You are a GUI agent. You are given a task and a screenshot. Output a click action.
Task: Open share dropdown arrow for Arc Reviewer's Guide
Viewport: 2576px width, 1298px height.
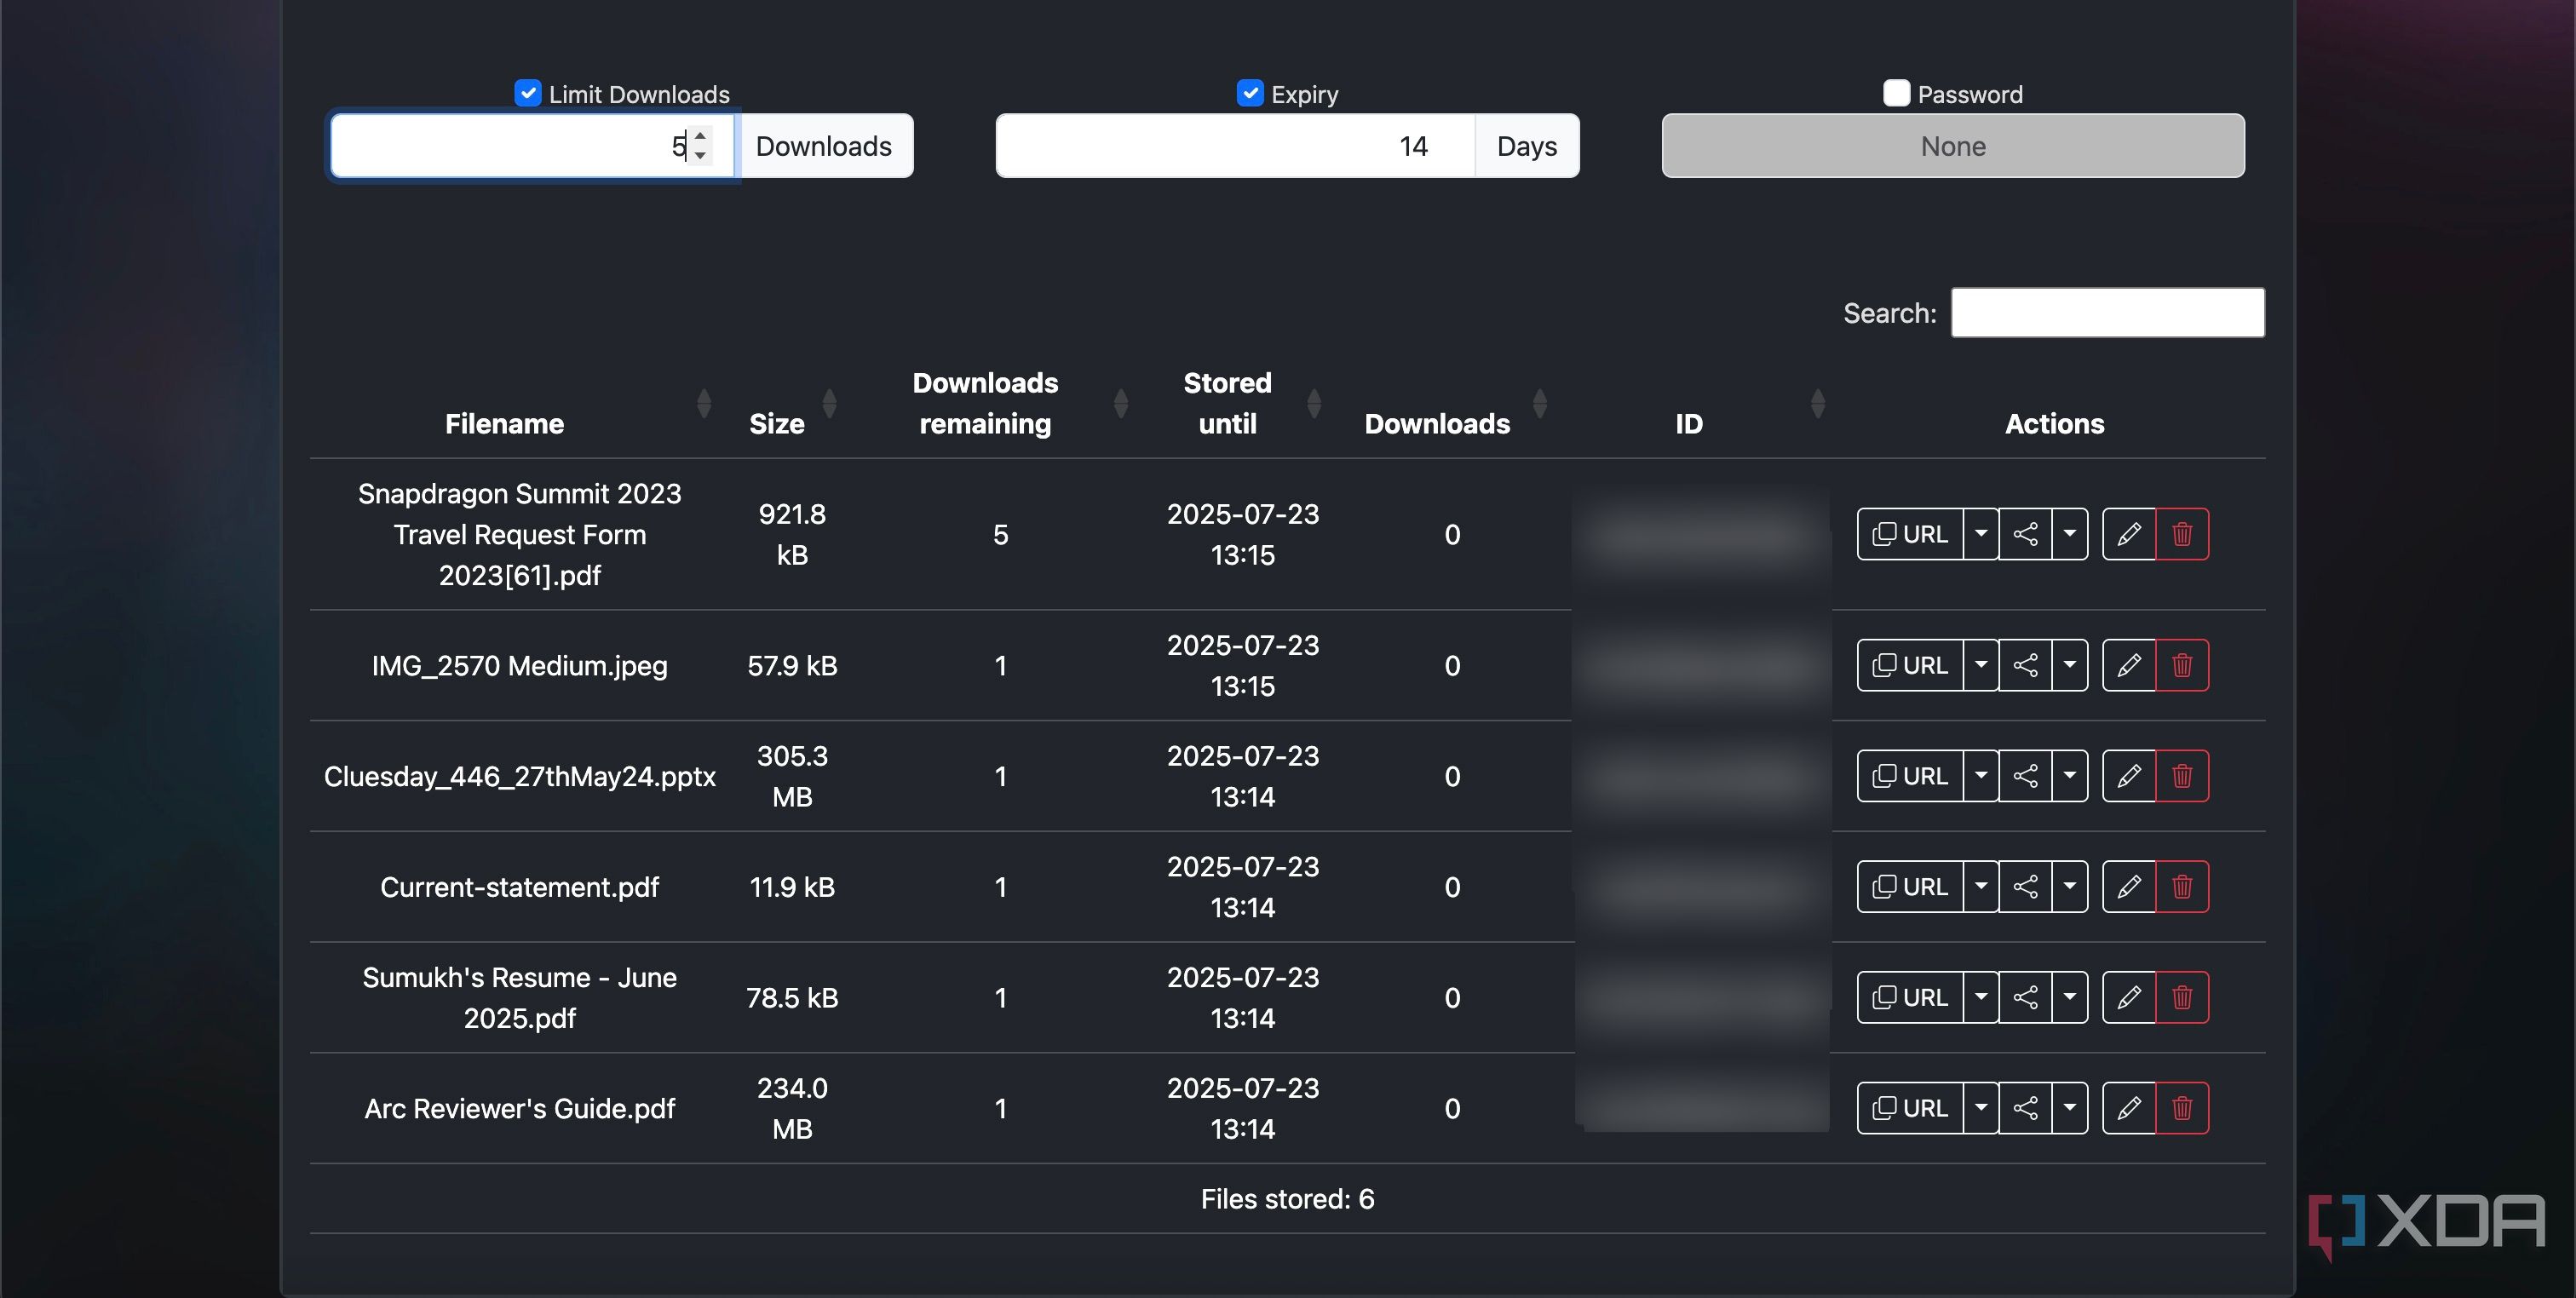(2070, 1108)
